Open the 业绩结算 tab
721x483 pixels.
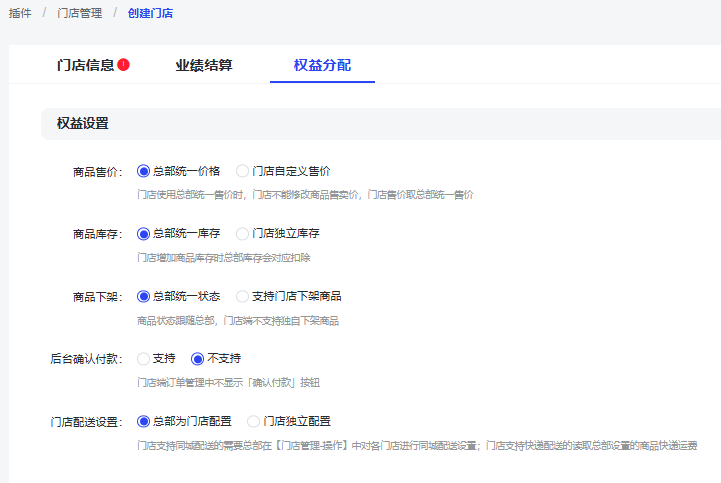click(204, 66)
